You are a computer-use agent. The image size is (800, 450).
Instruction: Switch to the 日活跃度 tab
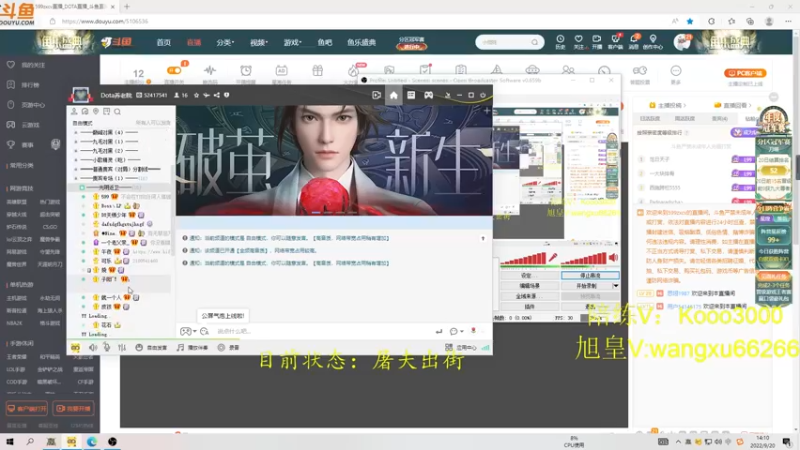(x=649, y=118)
